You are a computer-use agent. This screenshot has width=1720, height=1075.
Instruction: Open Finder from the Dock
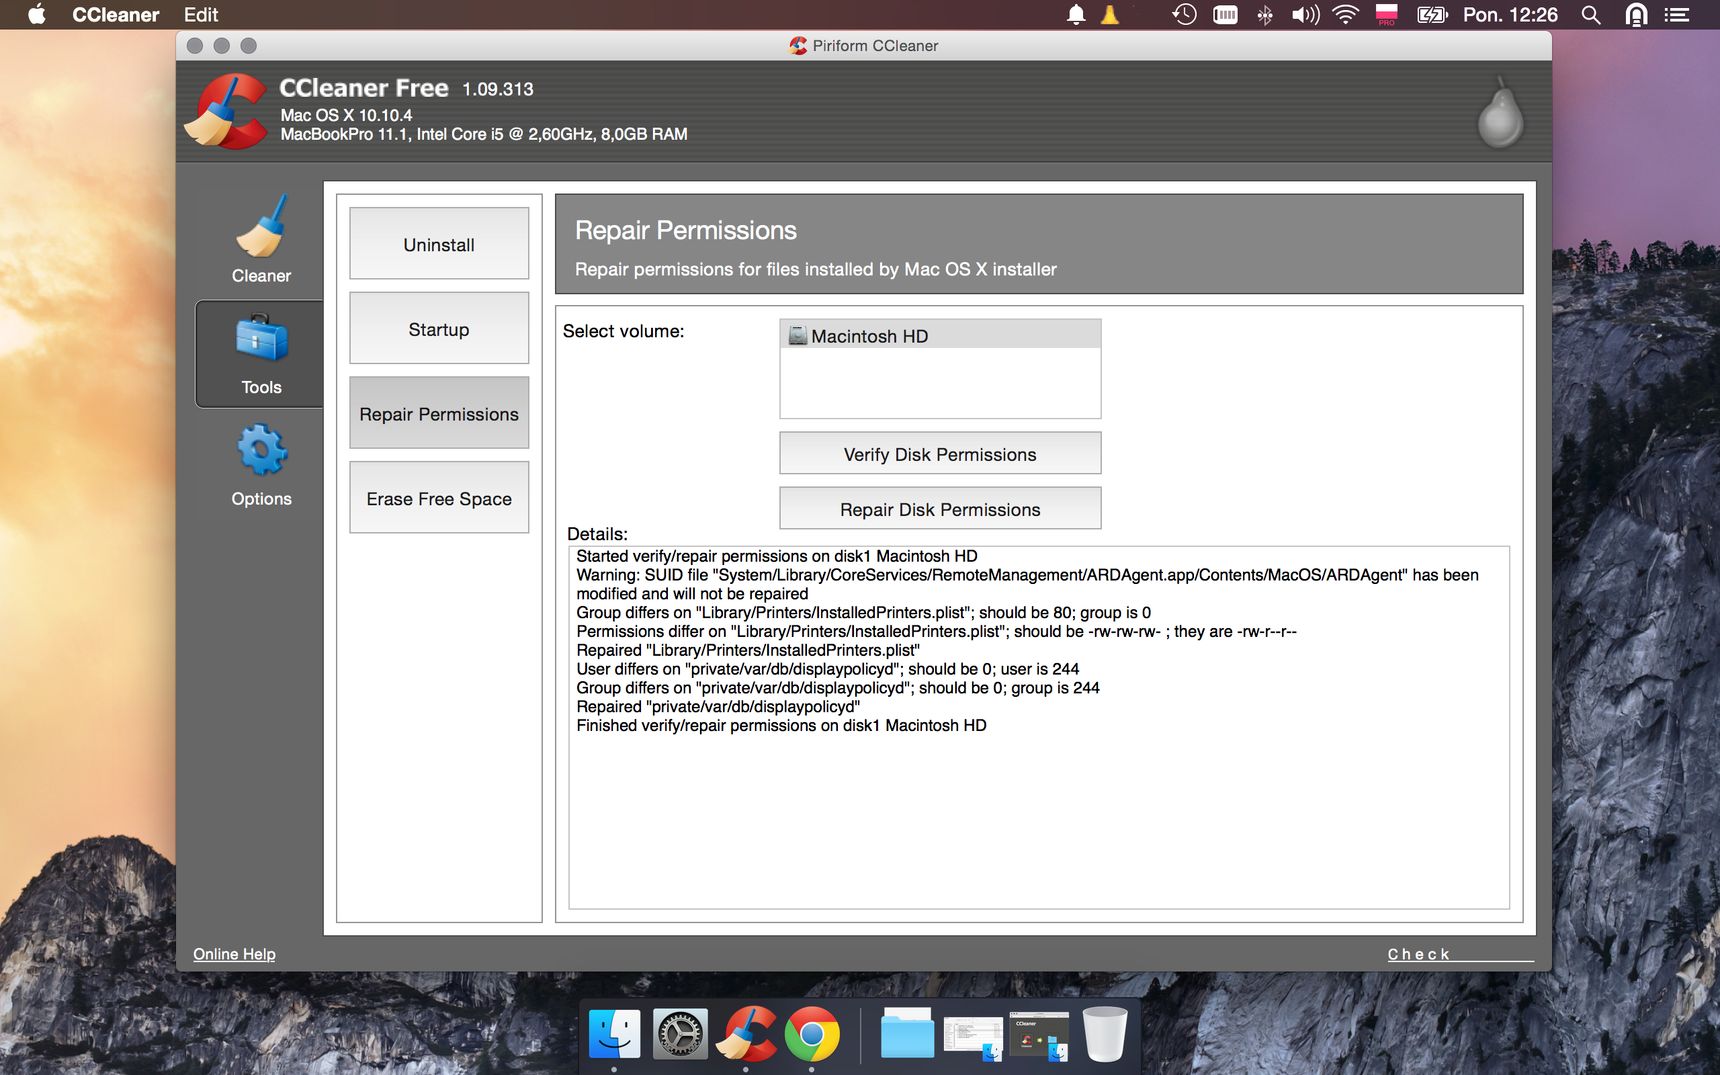pyautogui.click(x=614, y=1034)
